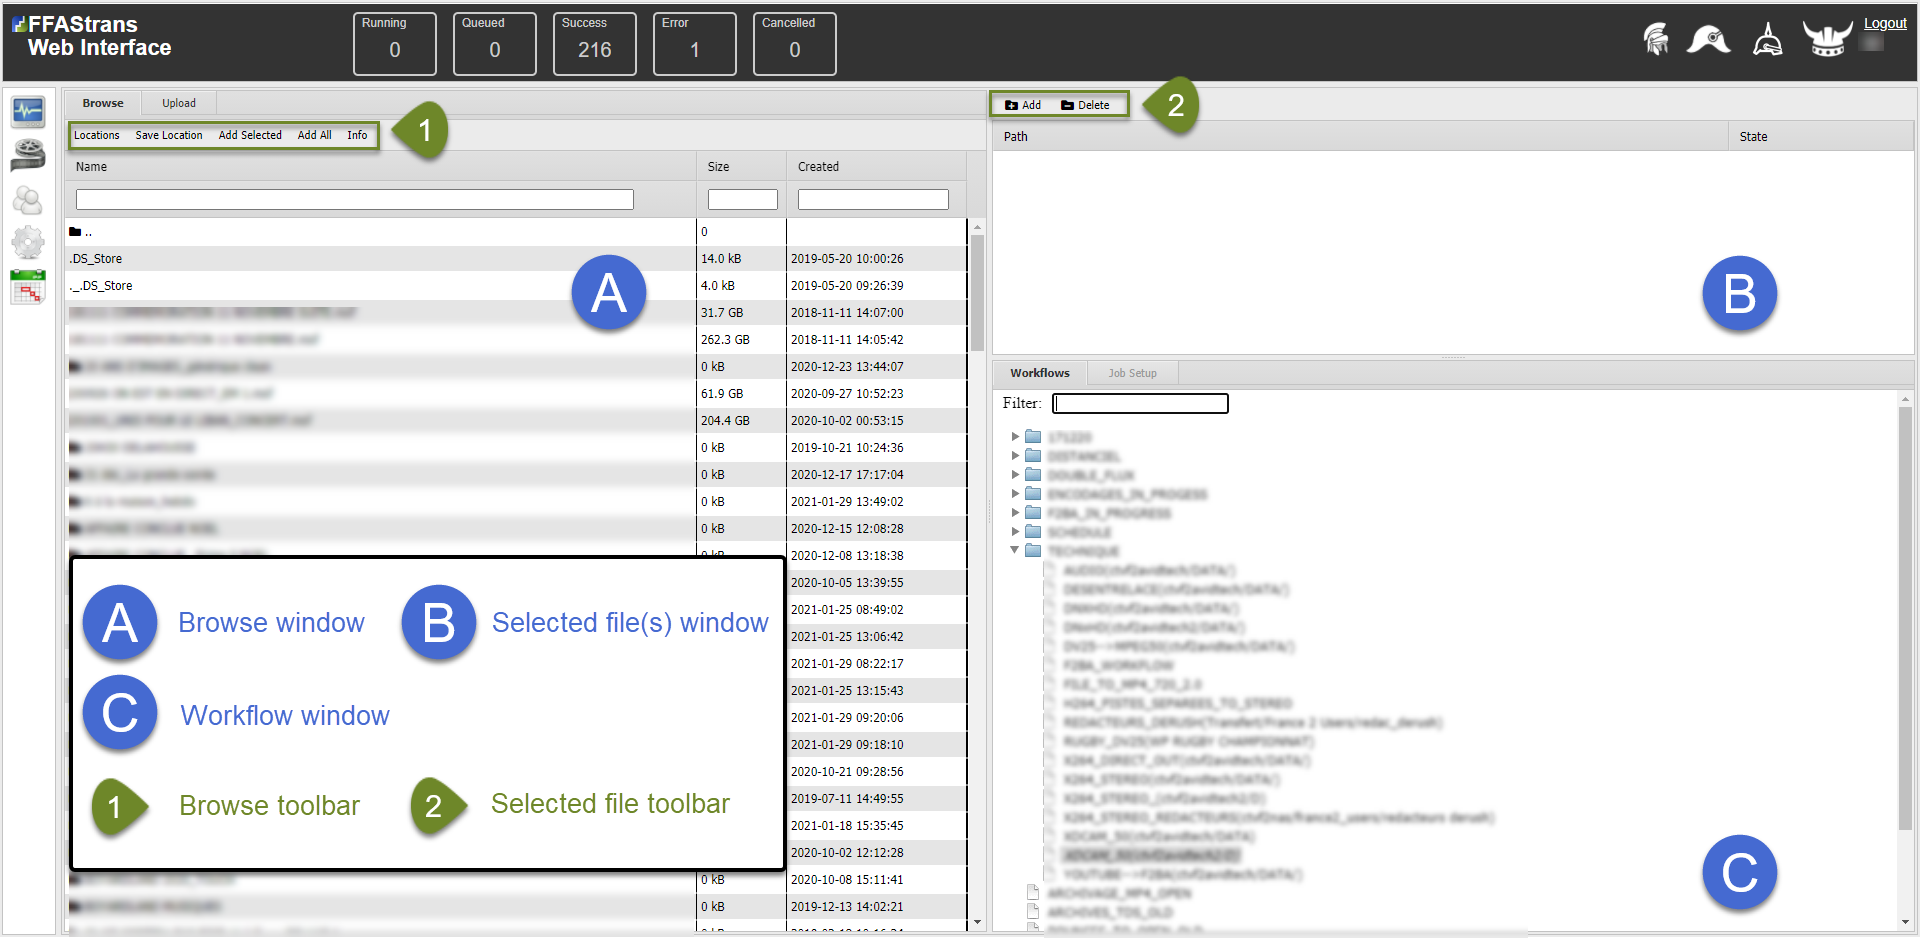The height and width of the screenshot is (938, 1920).
Task: Expand the second workflow folder in tree
Action: [x=1015, y=456]
